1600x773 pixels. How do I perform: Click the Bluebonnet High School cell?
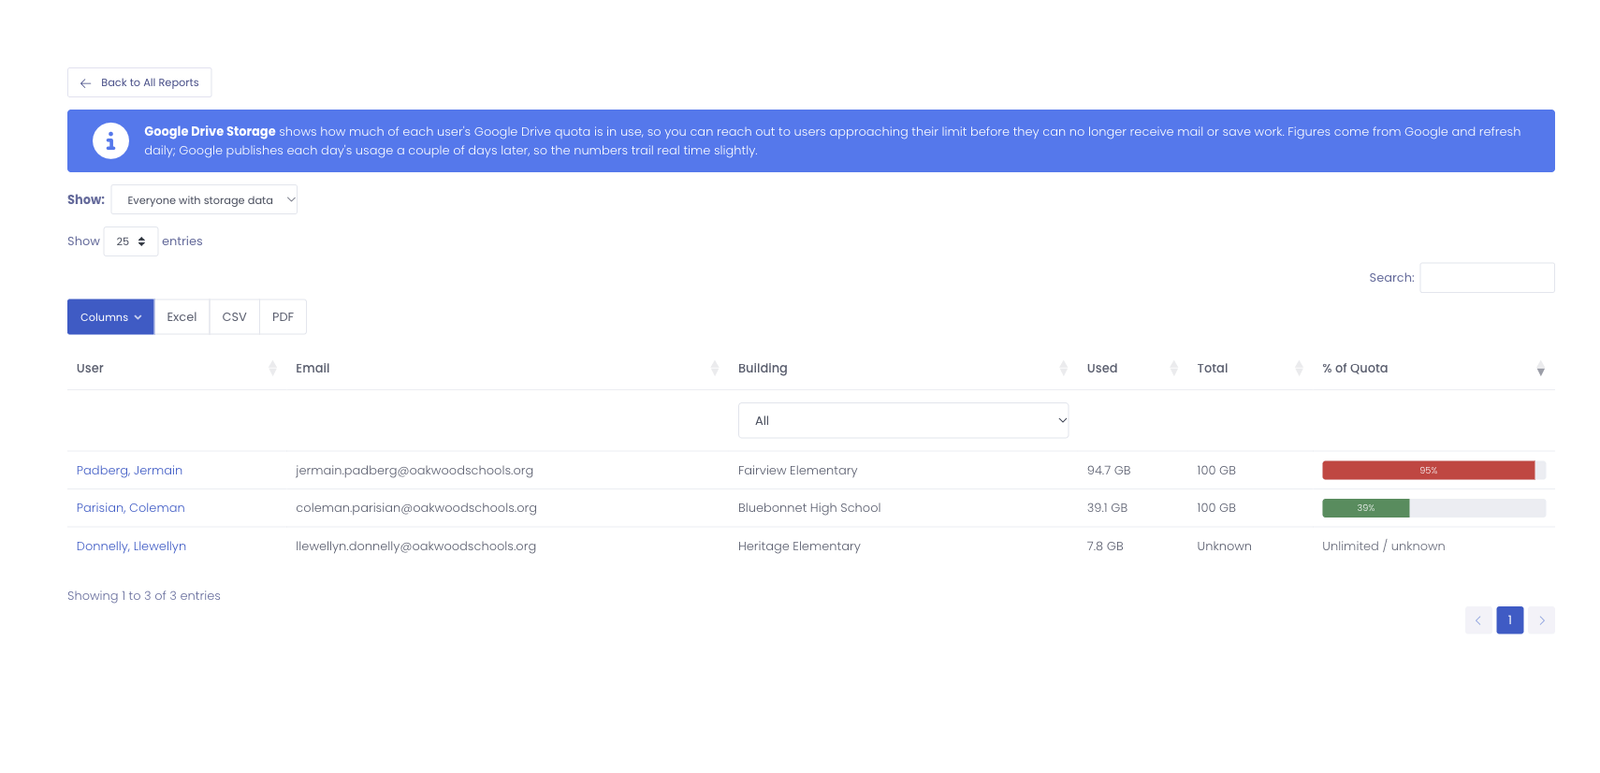click(x=809, y=508)
